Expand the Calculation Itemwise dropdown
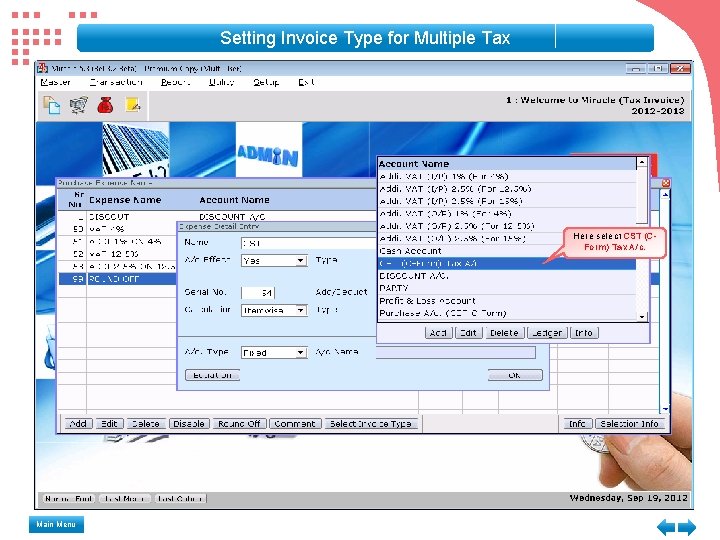 [300, 310]
